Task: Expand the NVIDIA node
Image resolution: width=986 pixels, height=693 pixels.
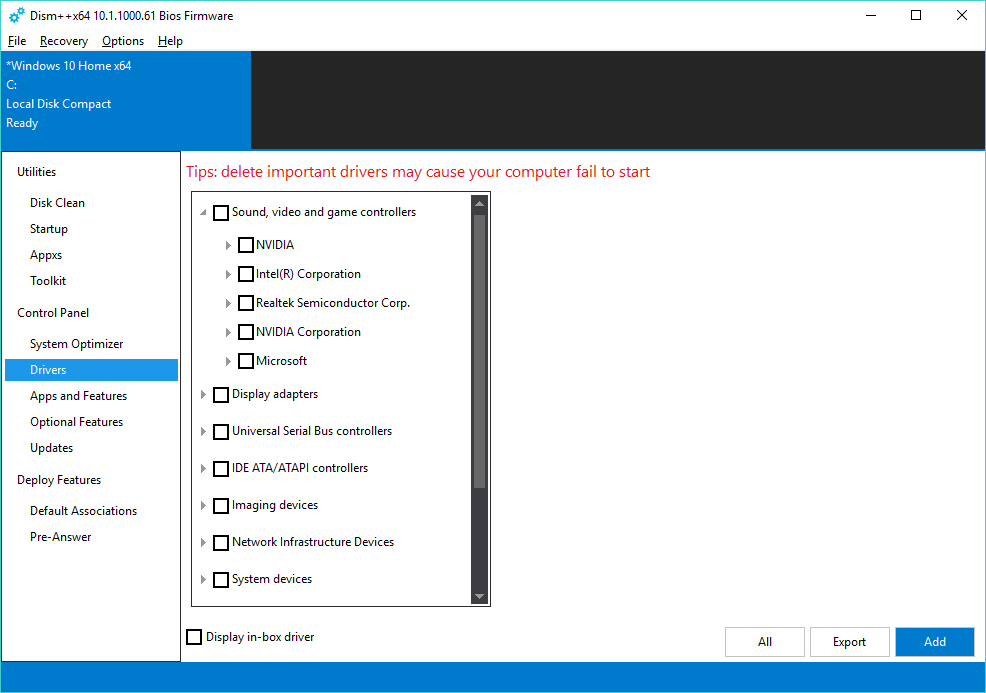Action: 228,245
